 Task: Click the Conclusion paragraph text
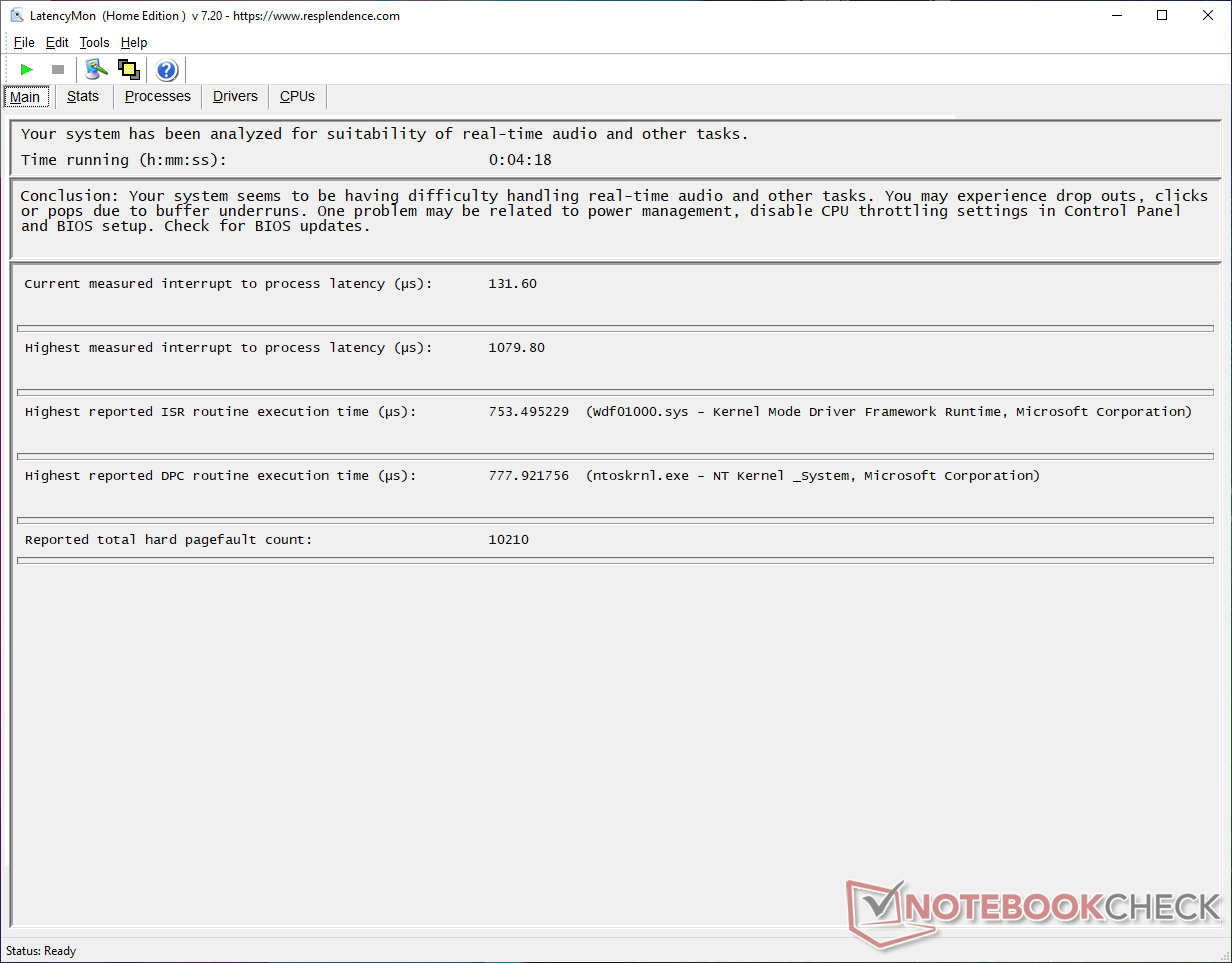point(614,211)
